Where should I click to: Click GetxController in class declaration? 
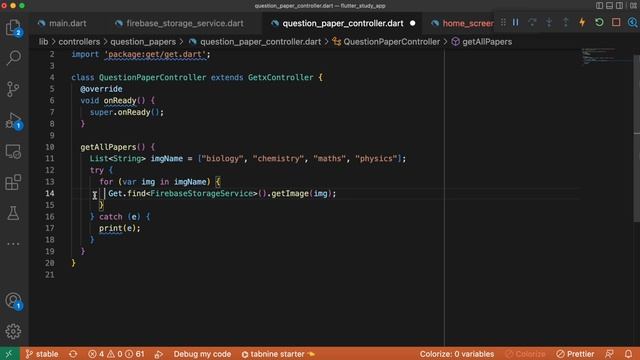tap(280, 78)
